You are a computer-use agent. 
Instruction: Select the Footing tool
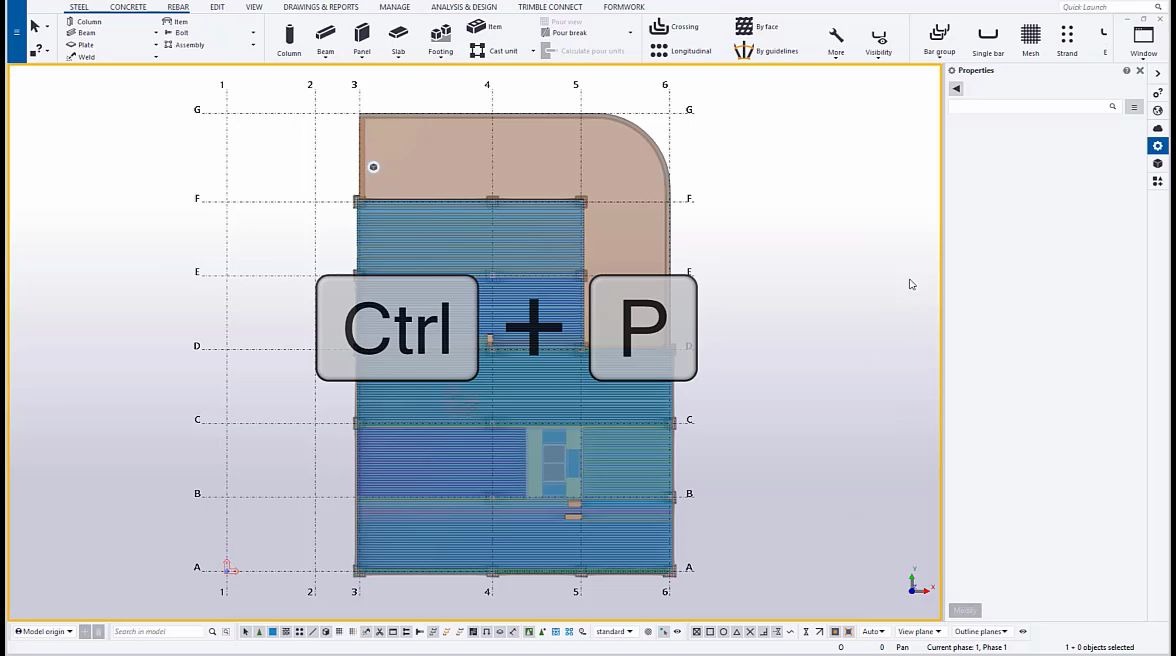coord(440,39)
